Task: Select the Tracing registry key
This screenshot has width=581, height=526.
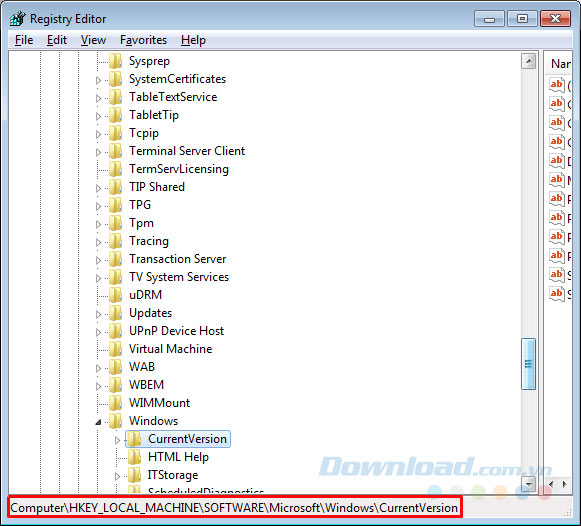Action: (149, 241)
